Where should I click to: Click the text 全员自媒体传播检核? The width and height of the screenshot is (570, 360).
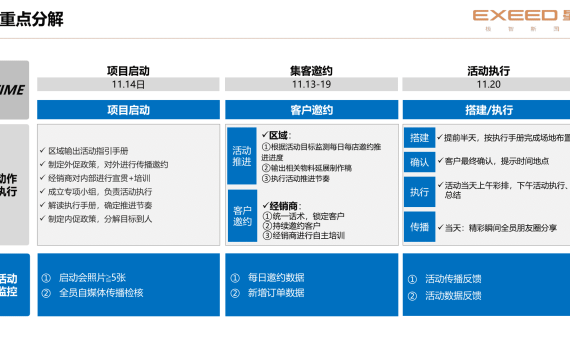[101, 293]
